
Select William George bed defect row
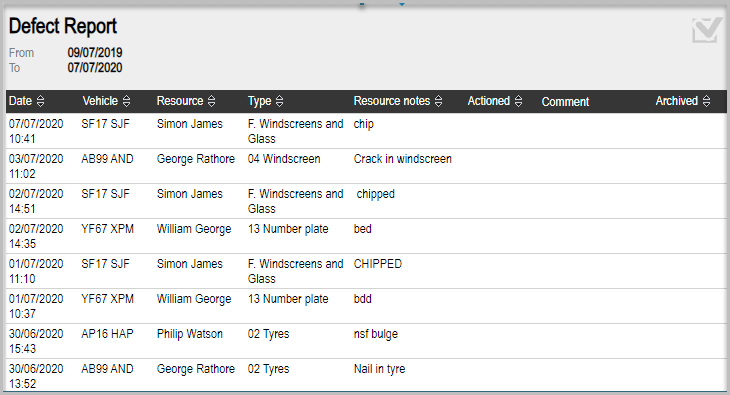tap(366, 236)
